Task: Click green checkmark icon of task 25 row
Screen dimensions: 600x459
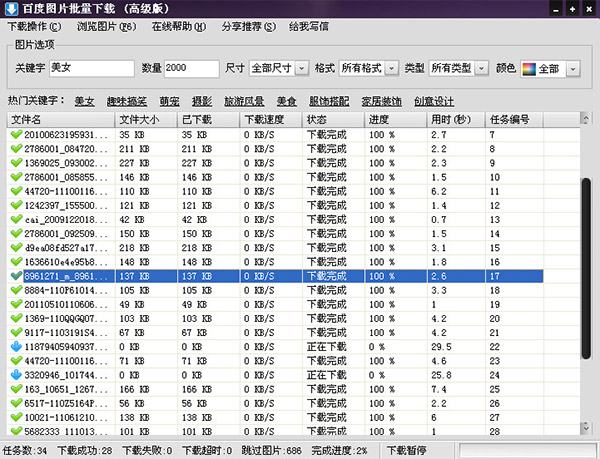Action: pyautogui.click(x=16, y=389)
